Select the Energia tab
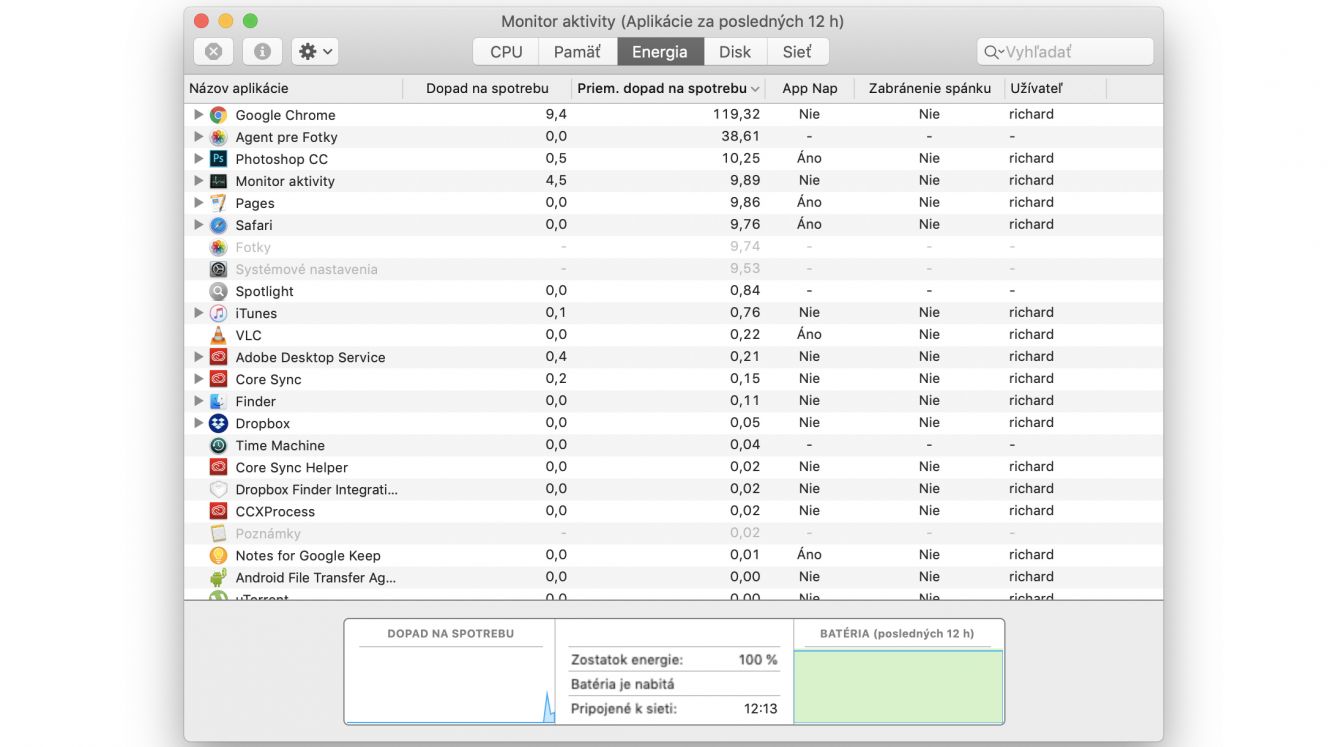This screenshot has height=747, width=1328. coord(660,52)
